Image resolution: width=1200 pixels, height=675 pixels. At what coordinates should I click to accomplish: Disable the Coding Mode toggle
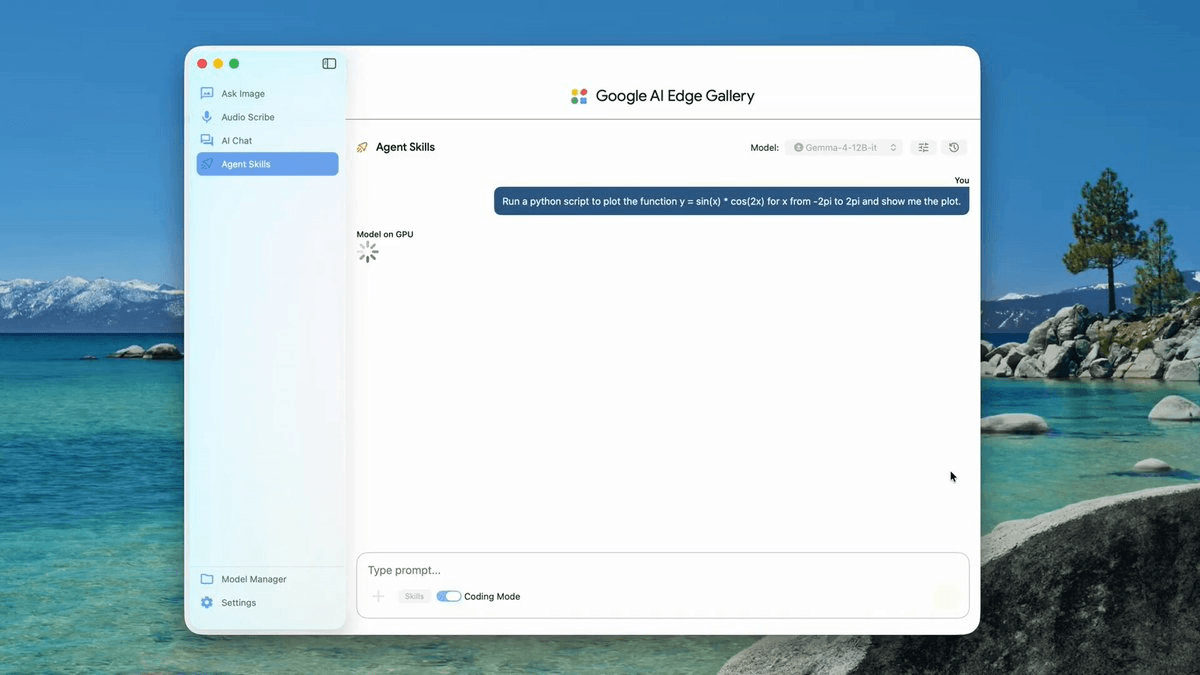point(449,596)
